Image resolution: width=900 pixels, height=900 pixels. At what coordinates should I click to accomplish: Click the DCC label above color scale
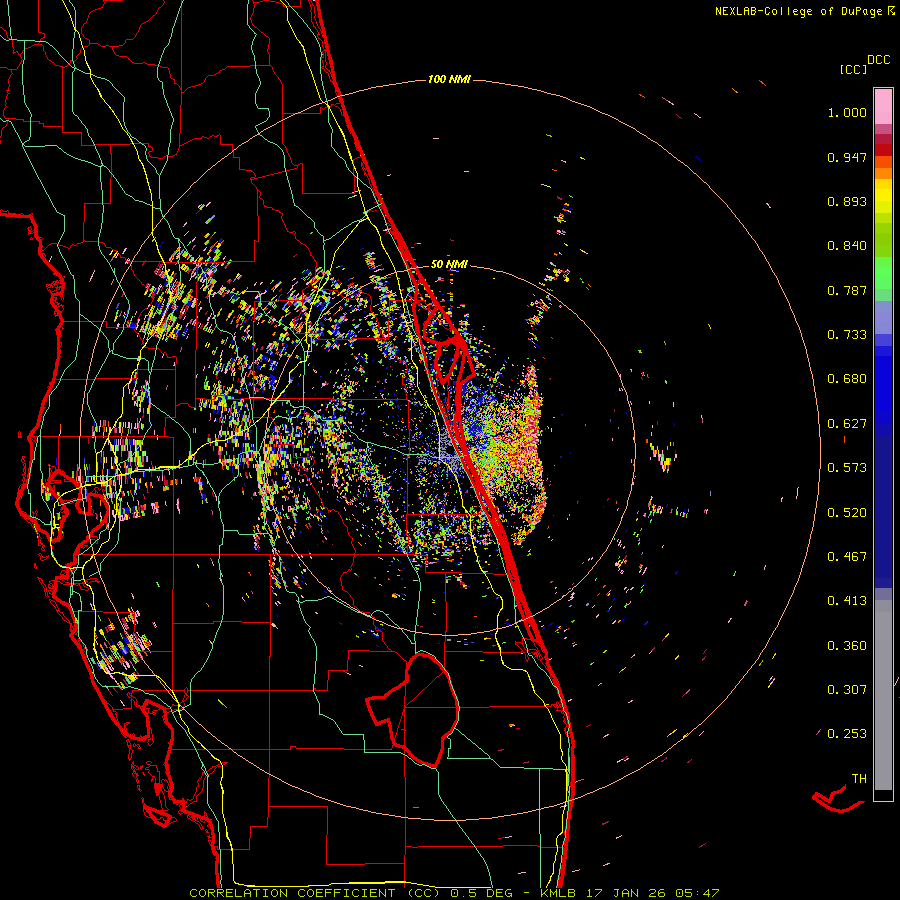(879, 60)
